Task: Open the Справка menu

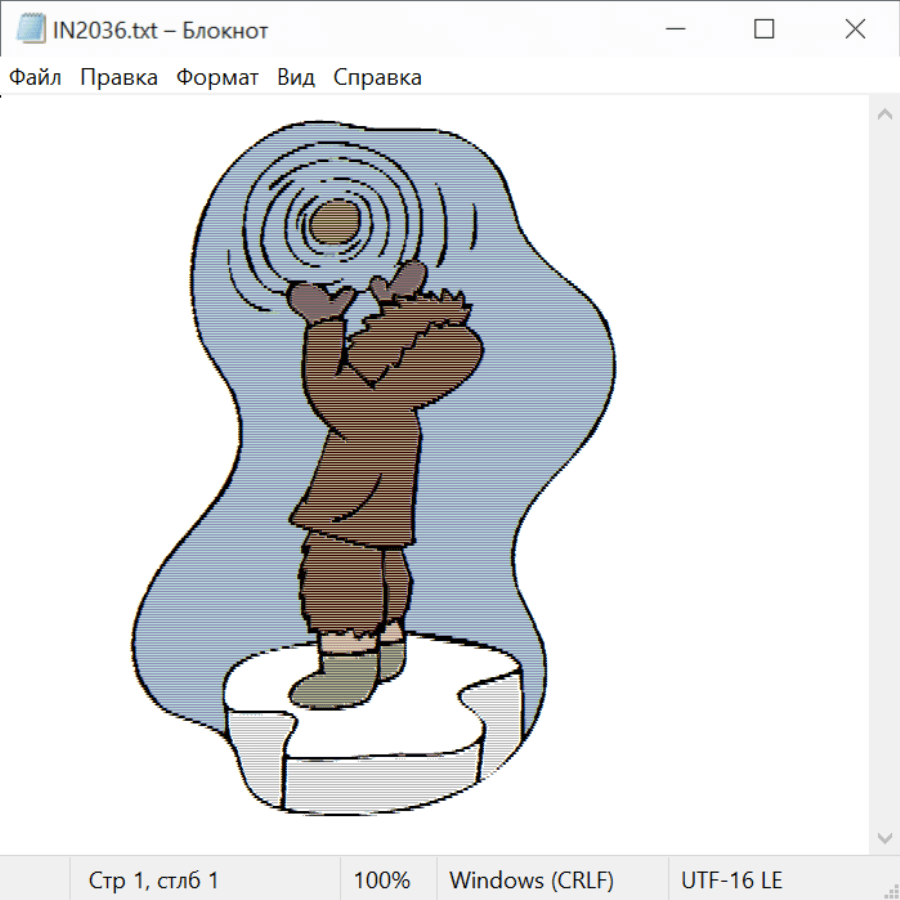Action: (x=377, y=78)
